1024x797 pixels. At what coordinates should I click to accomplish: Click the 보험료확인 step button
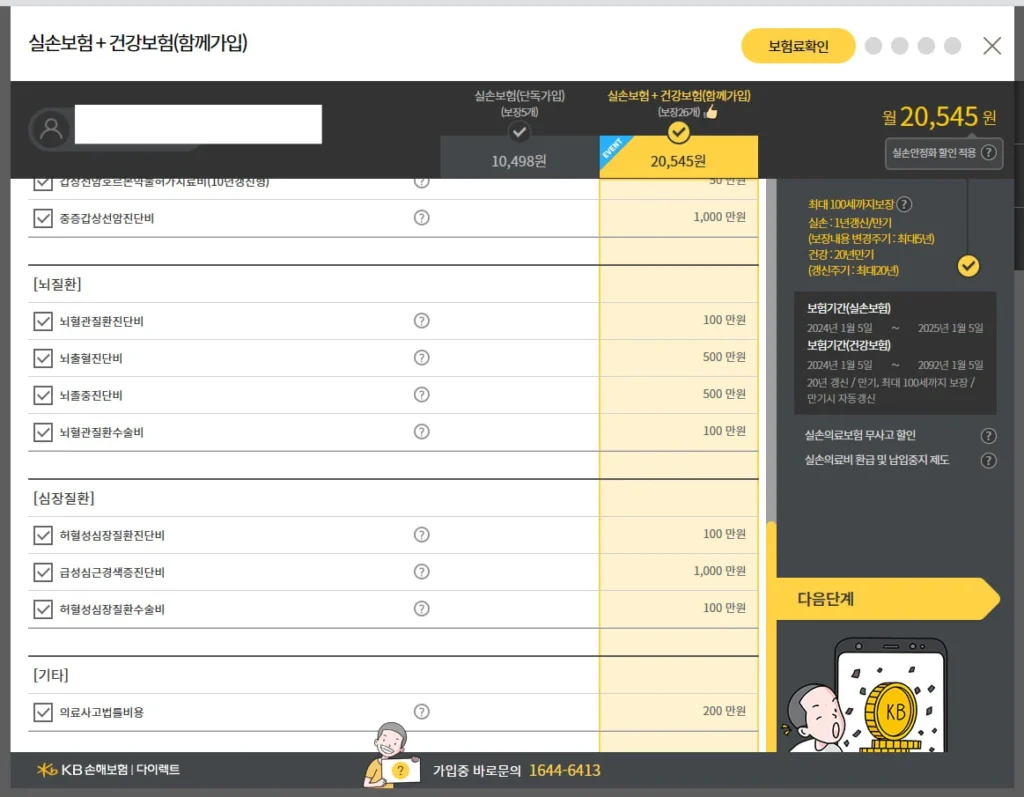798,46
